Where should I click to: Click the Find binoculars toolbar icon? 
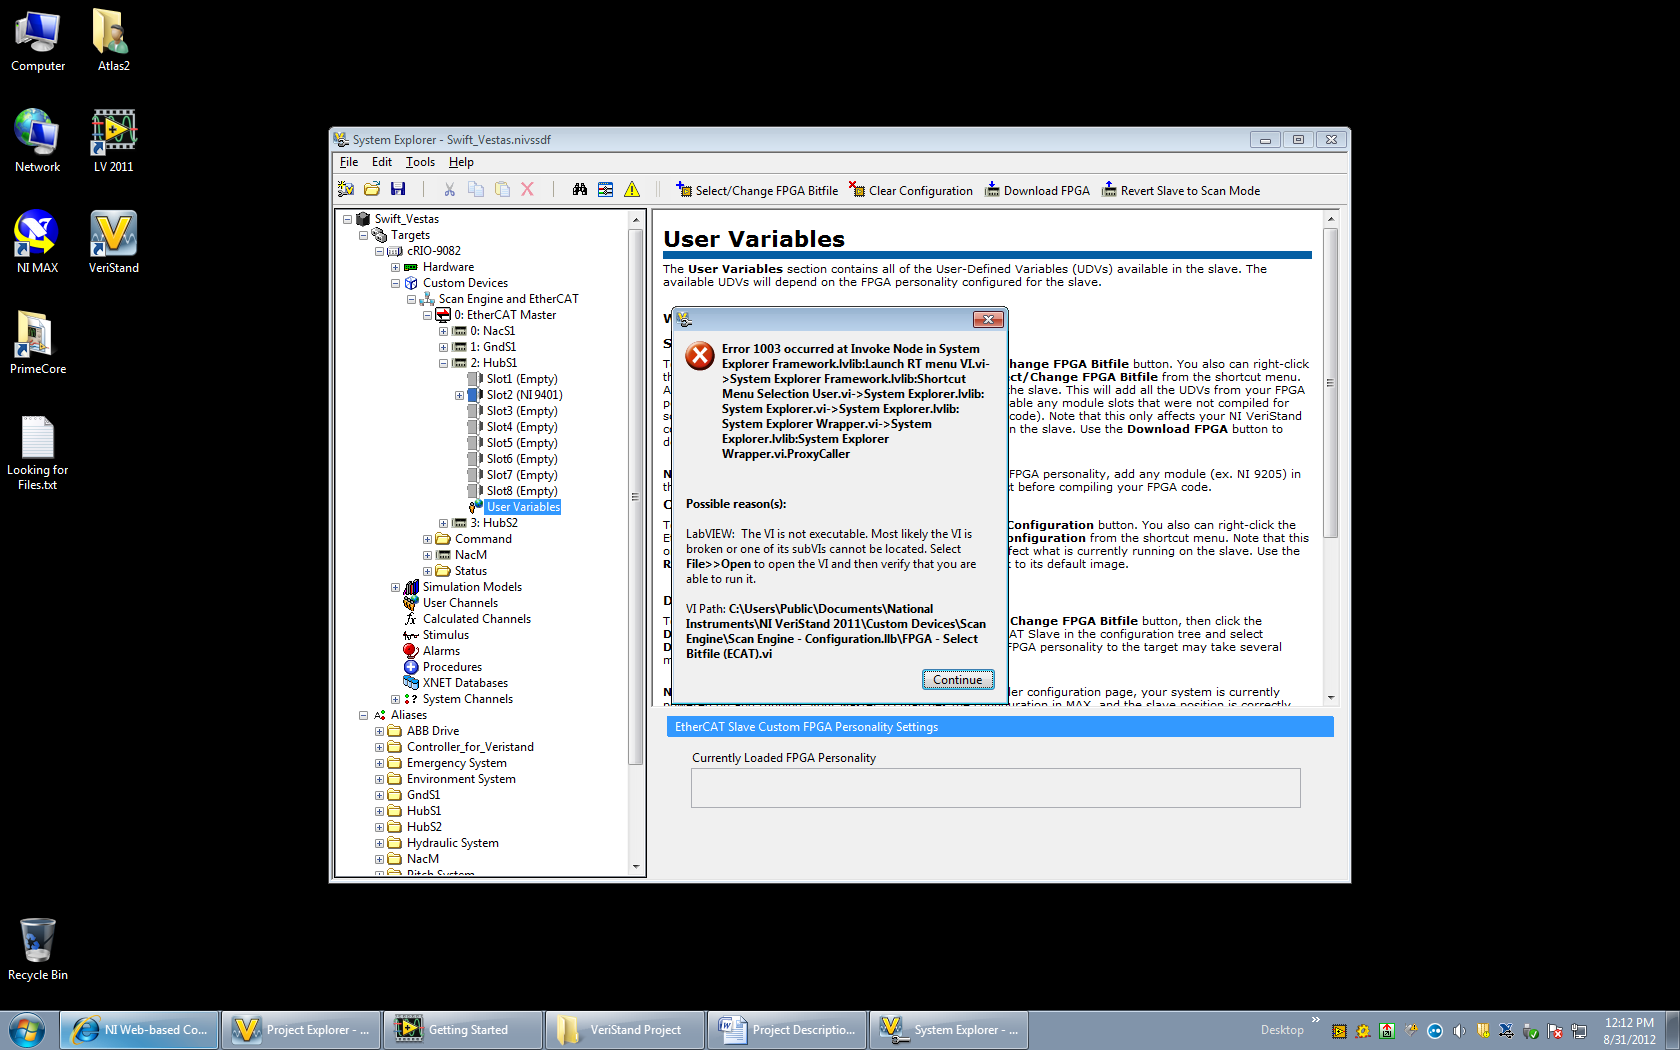click(580, 189)
